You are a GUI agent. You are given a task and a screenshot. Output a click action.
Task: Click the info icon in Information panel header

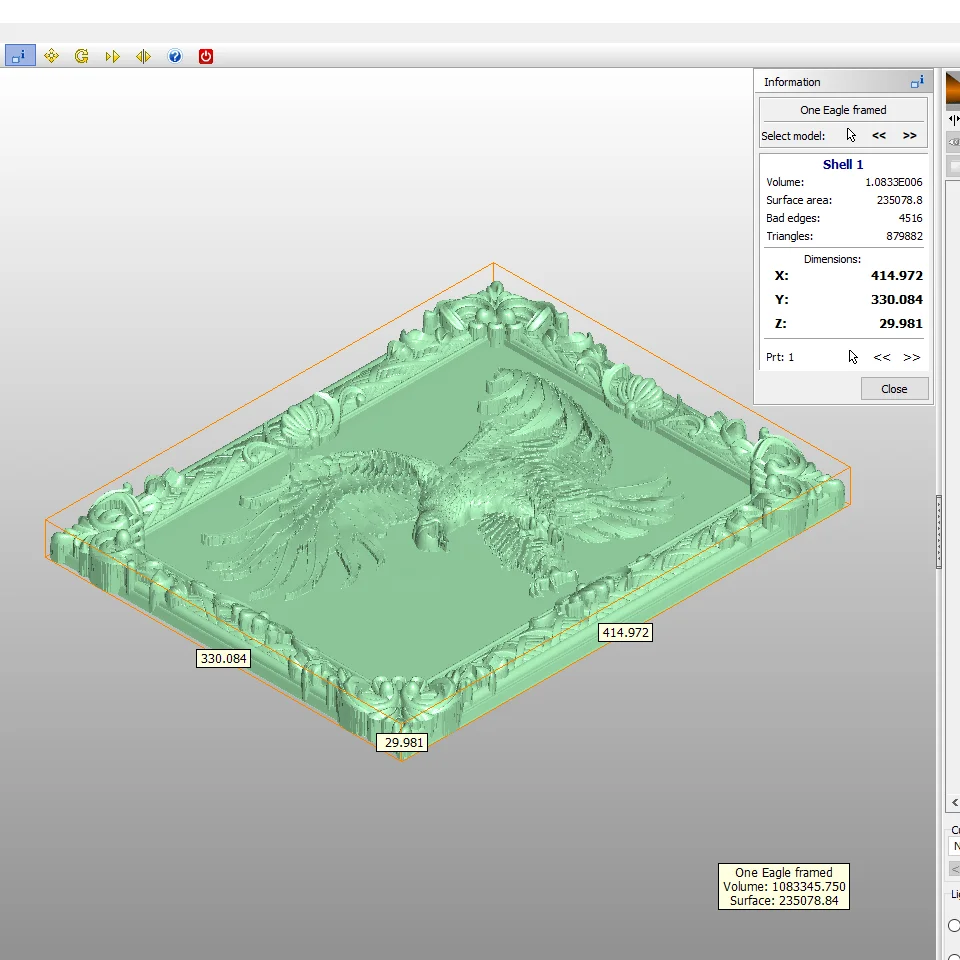[x=916, y=82]
